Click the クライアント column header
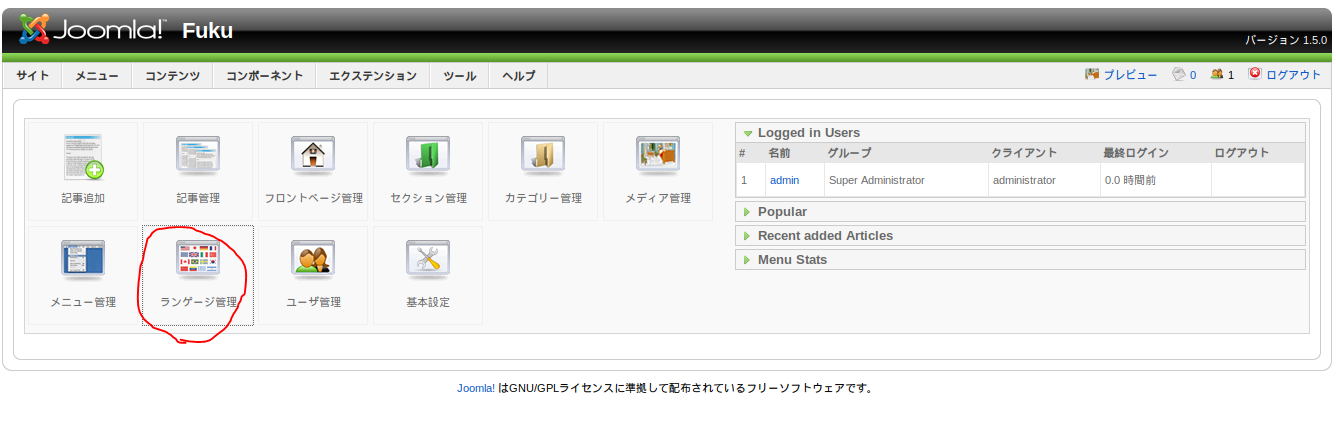 (1025, 153)
